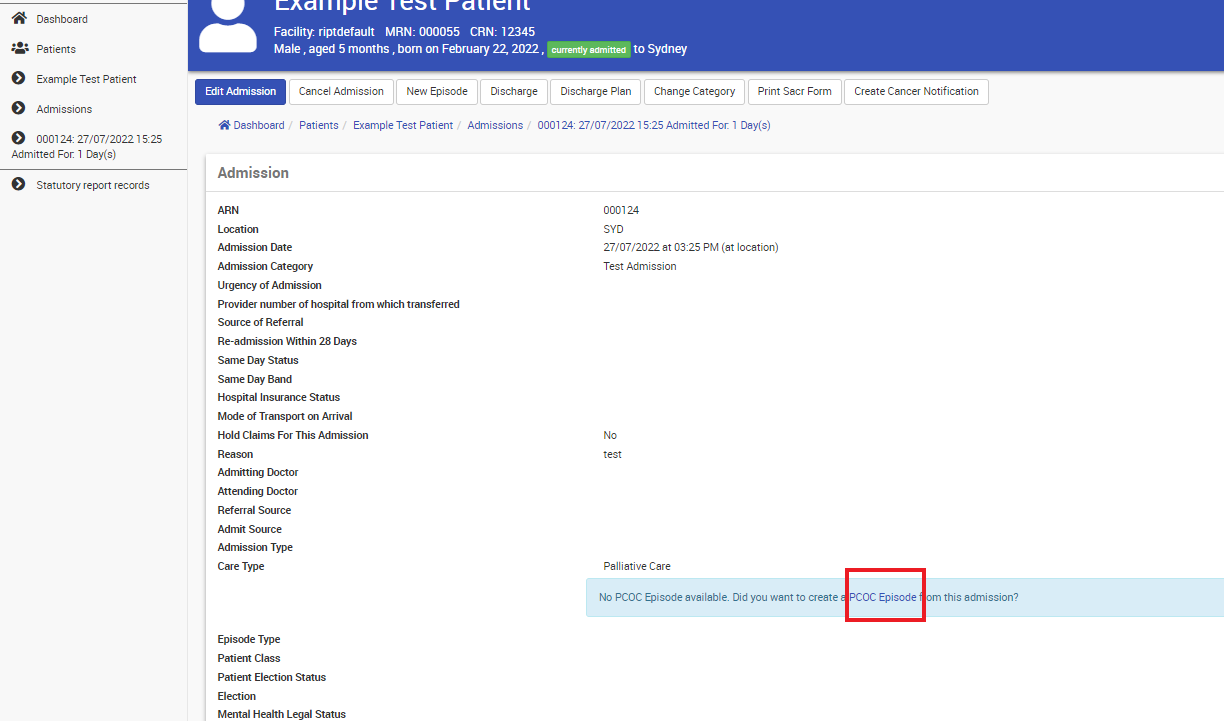
Task: Click the chevron icon beside 000124 admission entry
Action: tap(18, 139)
